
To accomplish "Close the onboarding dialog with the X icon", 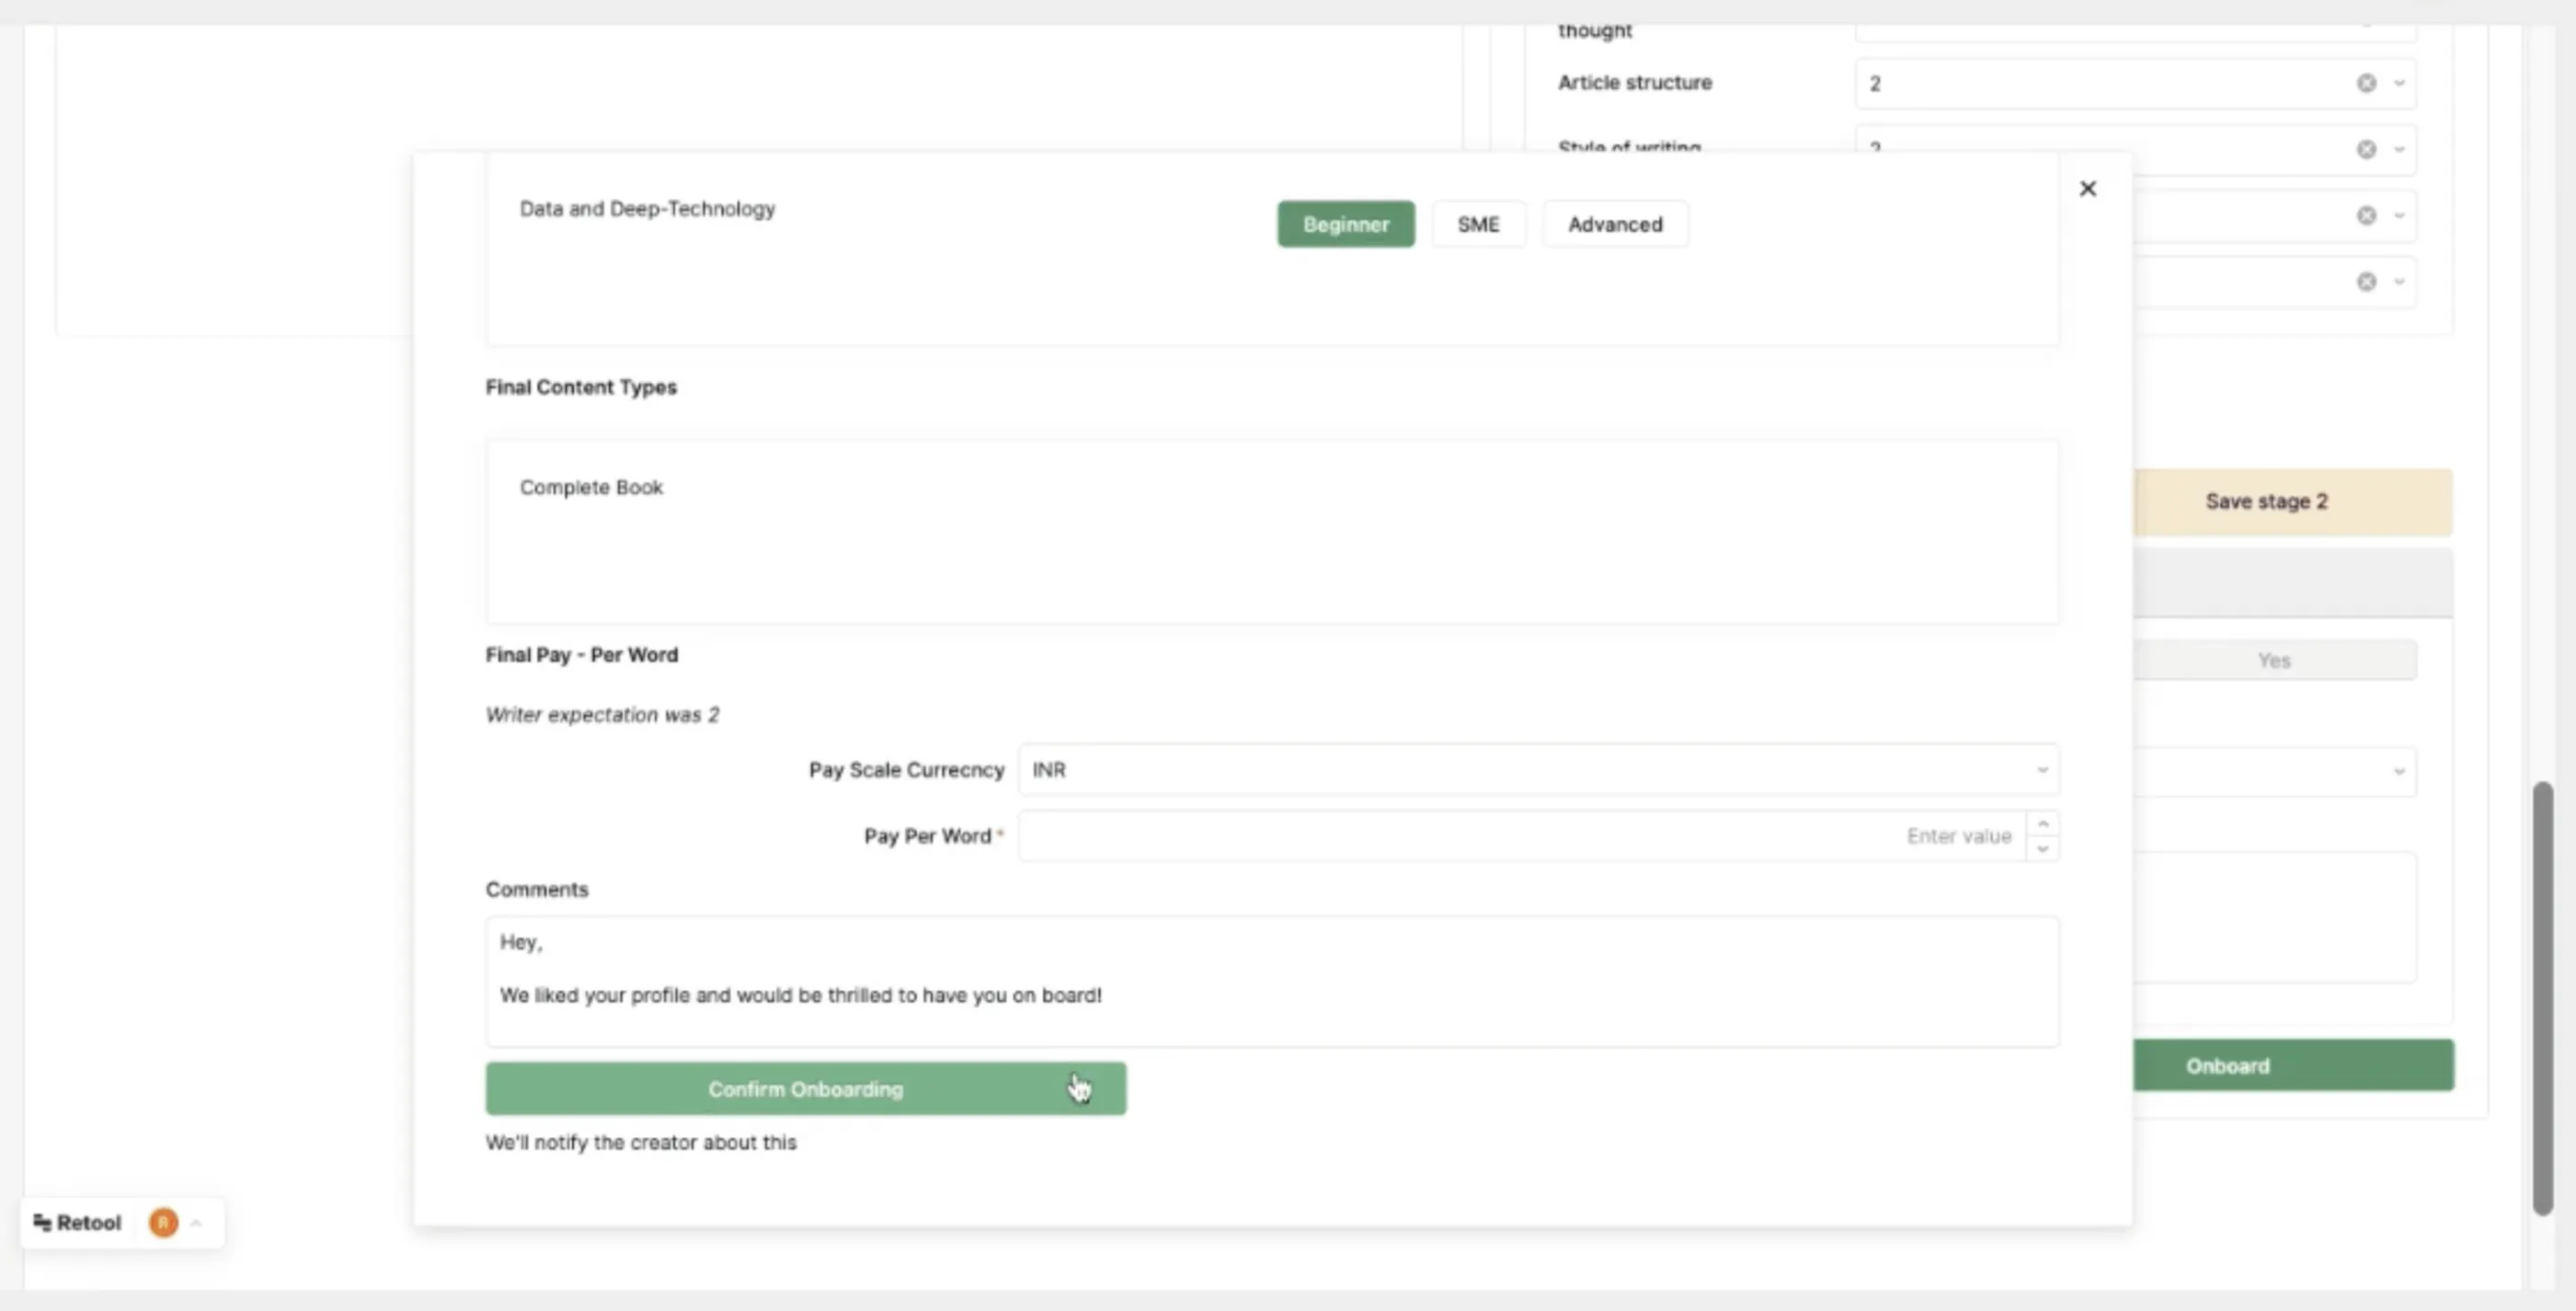I will tap(2087, 188).
